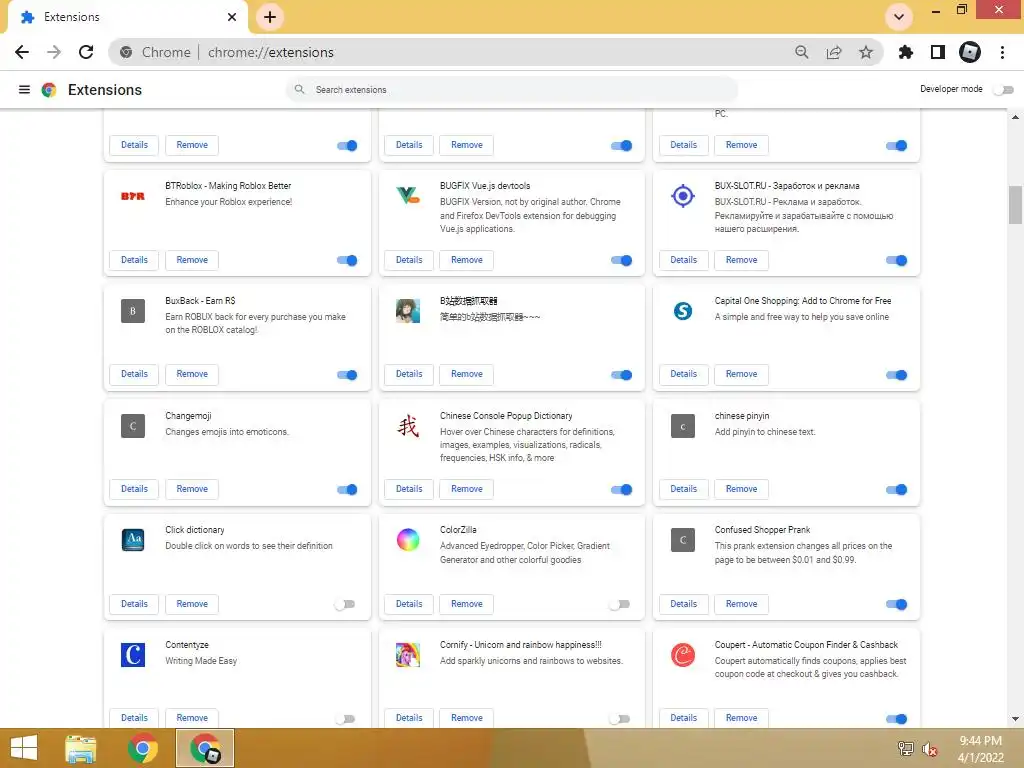Disable the BTRoblox extension toggle

(x=347, y=260)
